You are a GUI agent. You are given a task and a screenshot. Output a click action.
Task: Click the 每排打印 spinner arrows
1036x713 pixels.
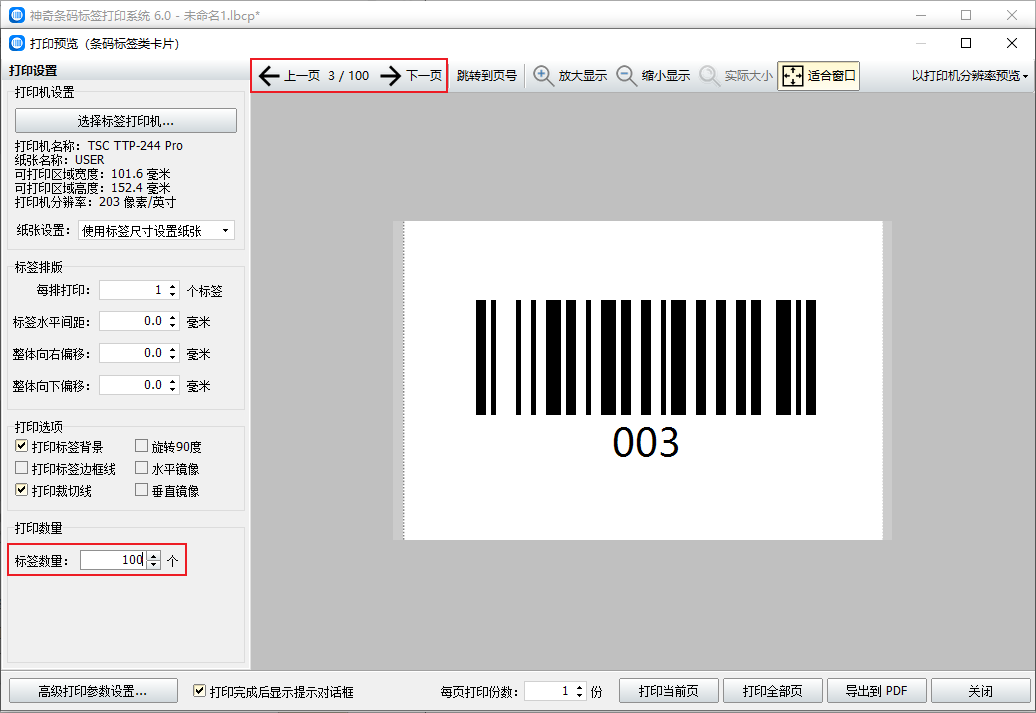coord(172,290)
